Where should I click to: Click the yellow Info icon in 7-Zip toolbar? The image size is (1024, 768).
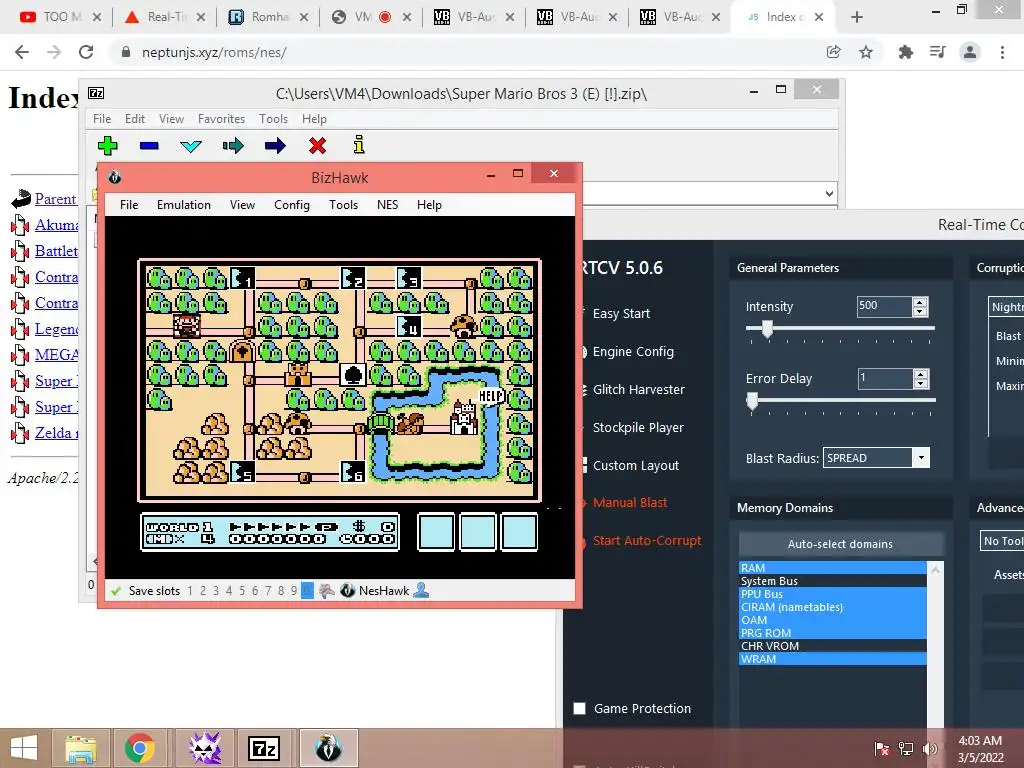(x=359, y=144)
